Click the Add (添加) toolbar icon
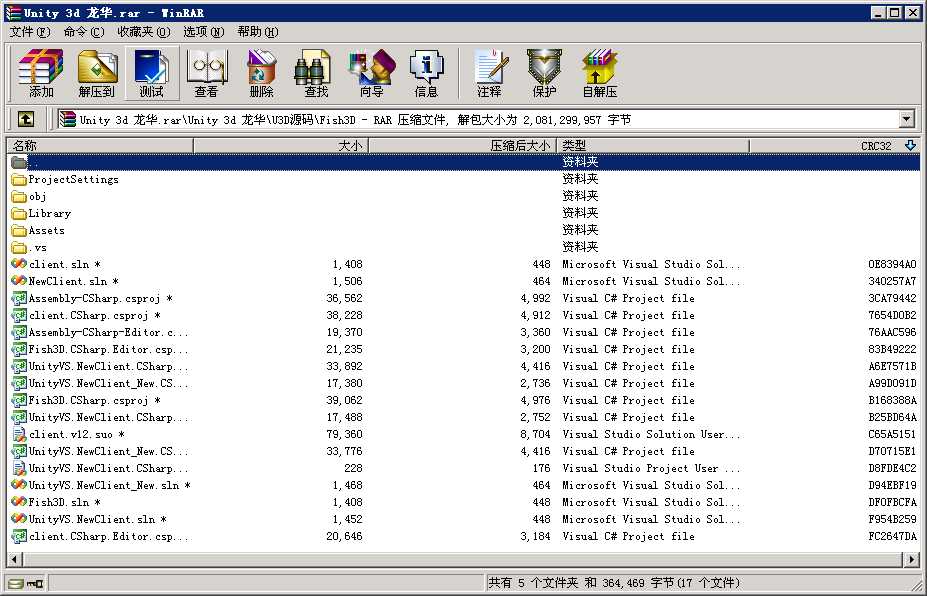Screen dimensions: 927x596 40,73
